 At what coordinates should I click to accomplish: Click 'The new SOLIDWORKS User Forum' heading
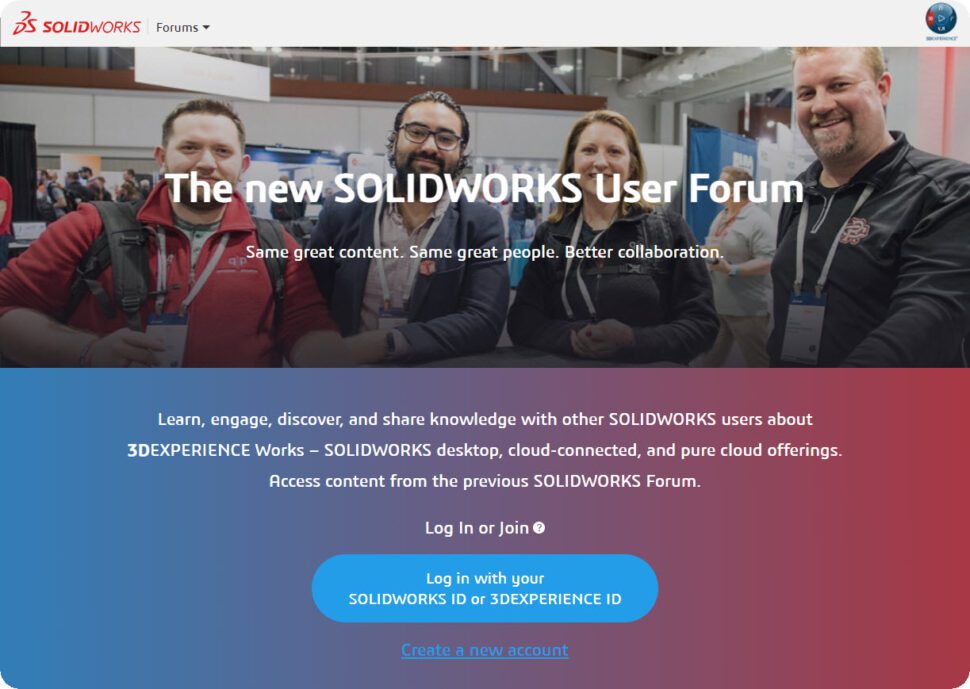coord(484,187)
